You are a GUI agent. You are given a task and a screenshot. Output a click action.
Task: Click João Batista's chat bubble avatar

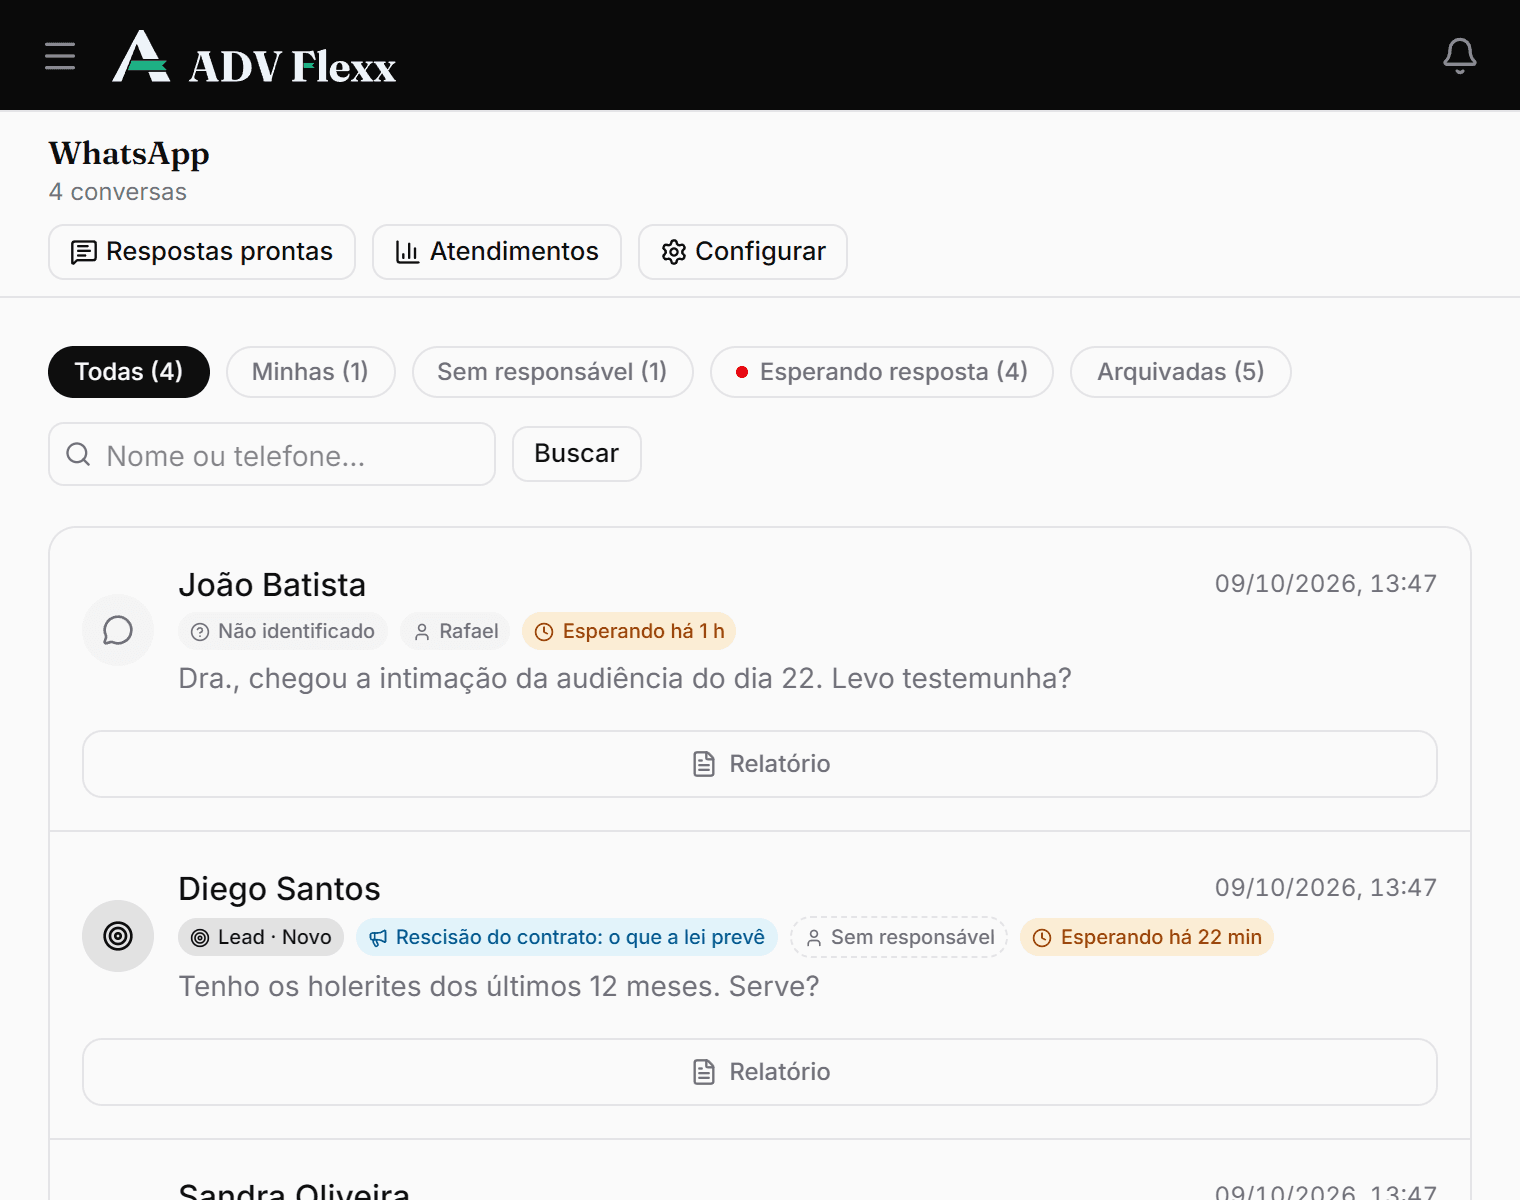[118, 630]
